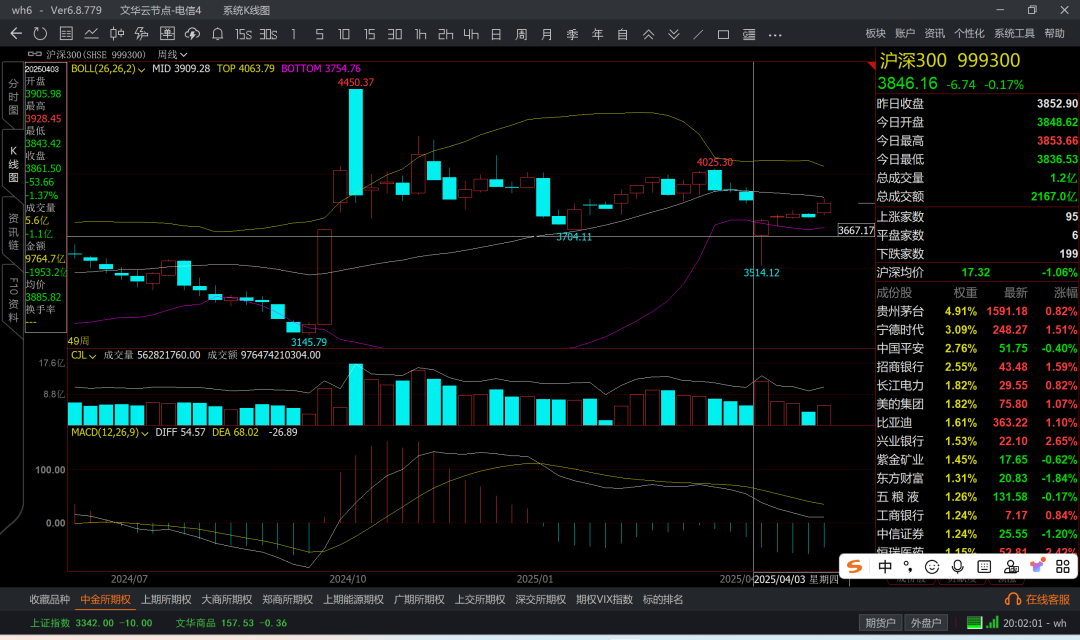Open the quote list table icon

[x=66, y=34]
